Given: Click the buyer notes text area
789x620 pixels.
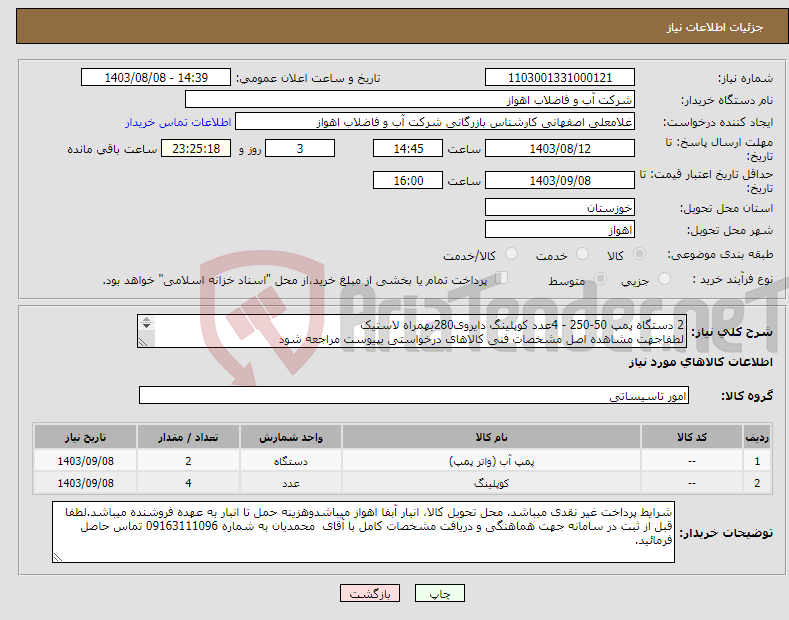Looking at the screenshot, I should click(x=363, y=532).
